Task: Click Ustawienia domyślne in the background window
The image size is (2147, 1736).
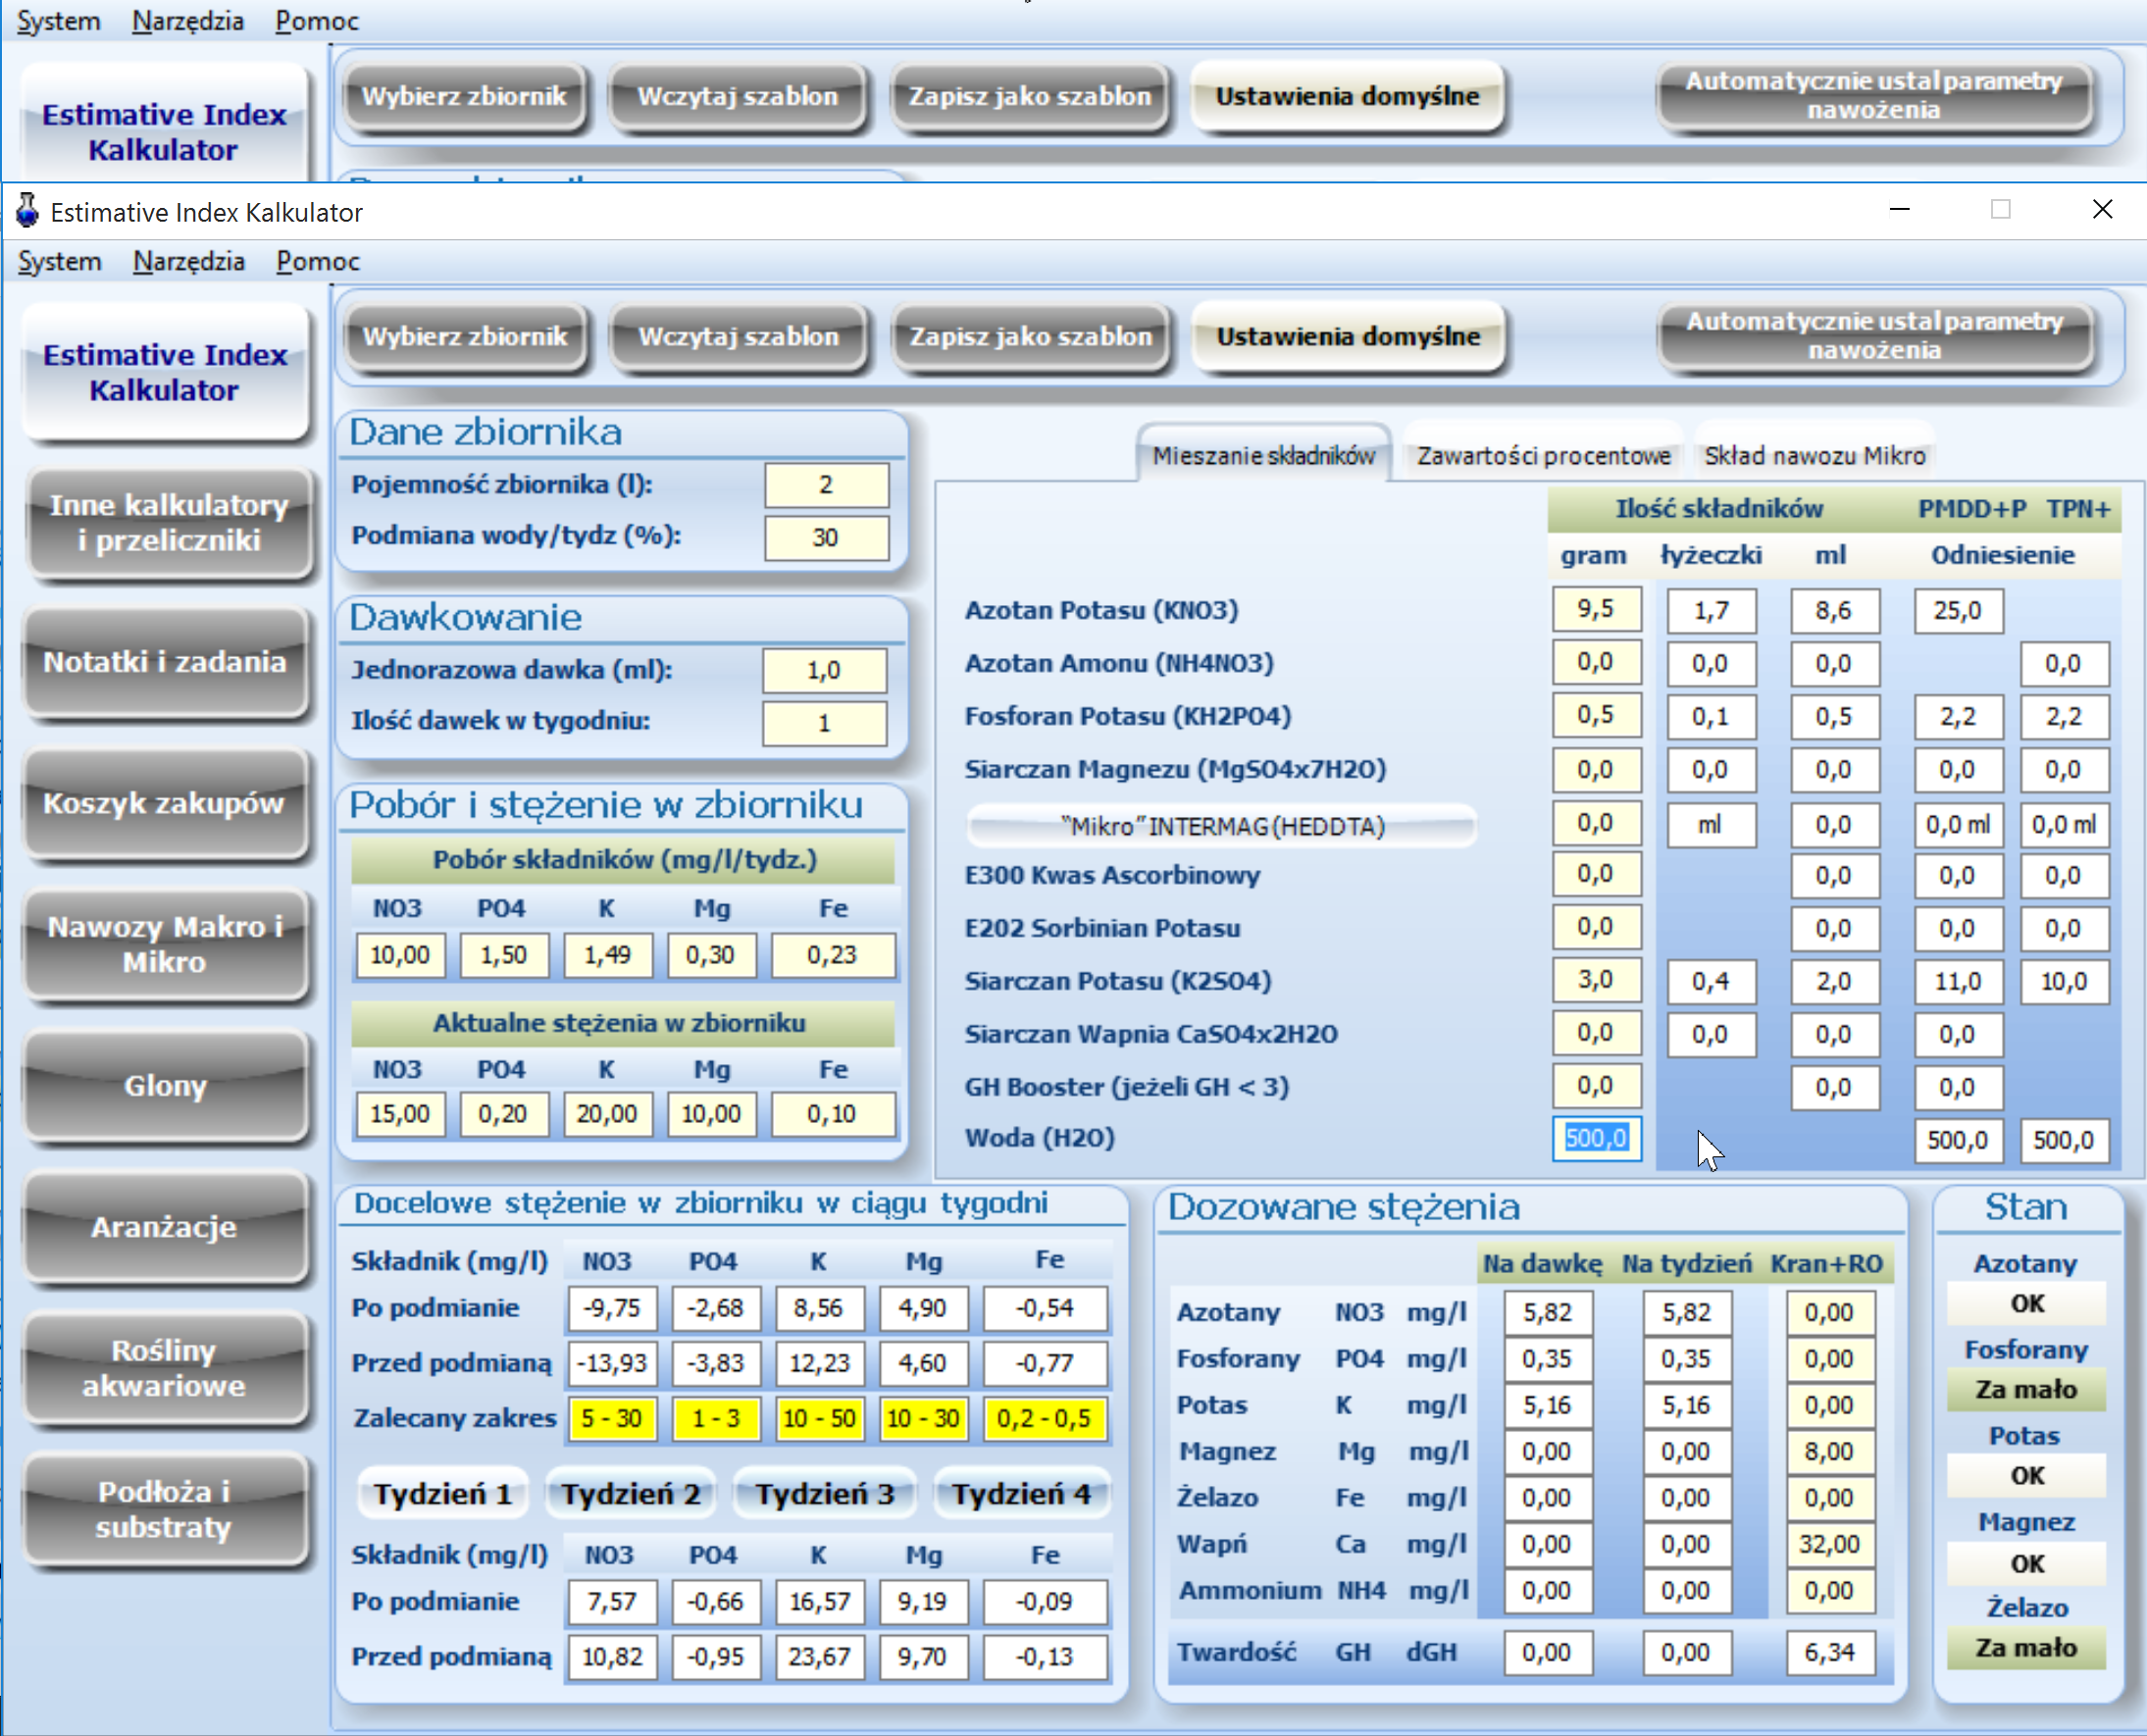Action: tap(1347, 96)
